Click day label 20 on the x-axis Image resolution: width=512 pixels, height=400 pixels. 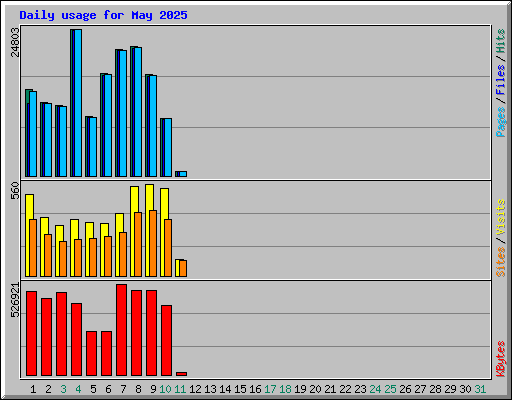click(x=315, y=389)
